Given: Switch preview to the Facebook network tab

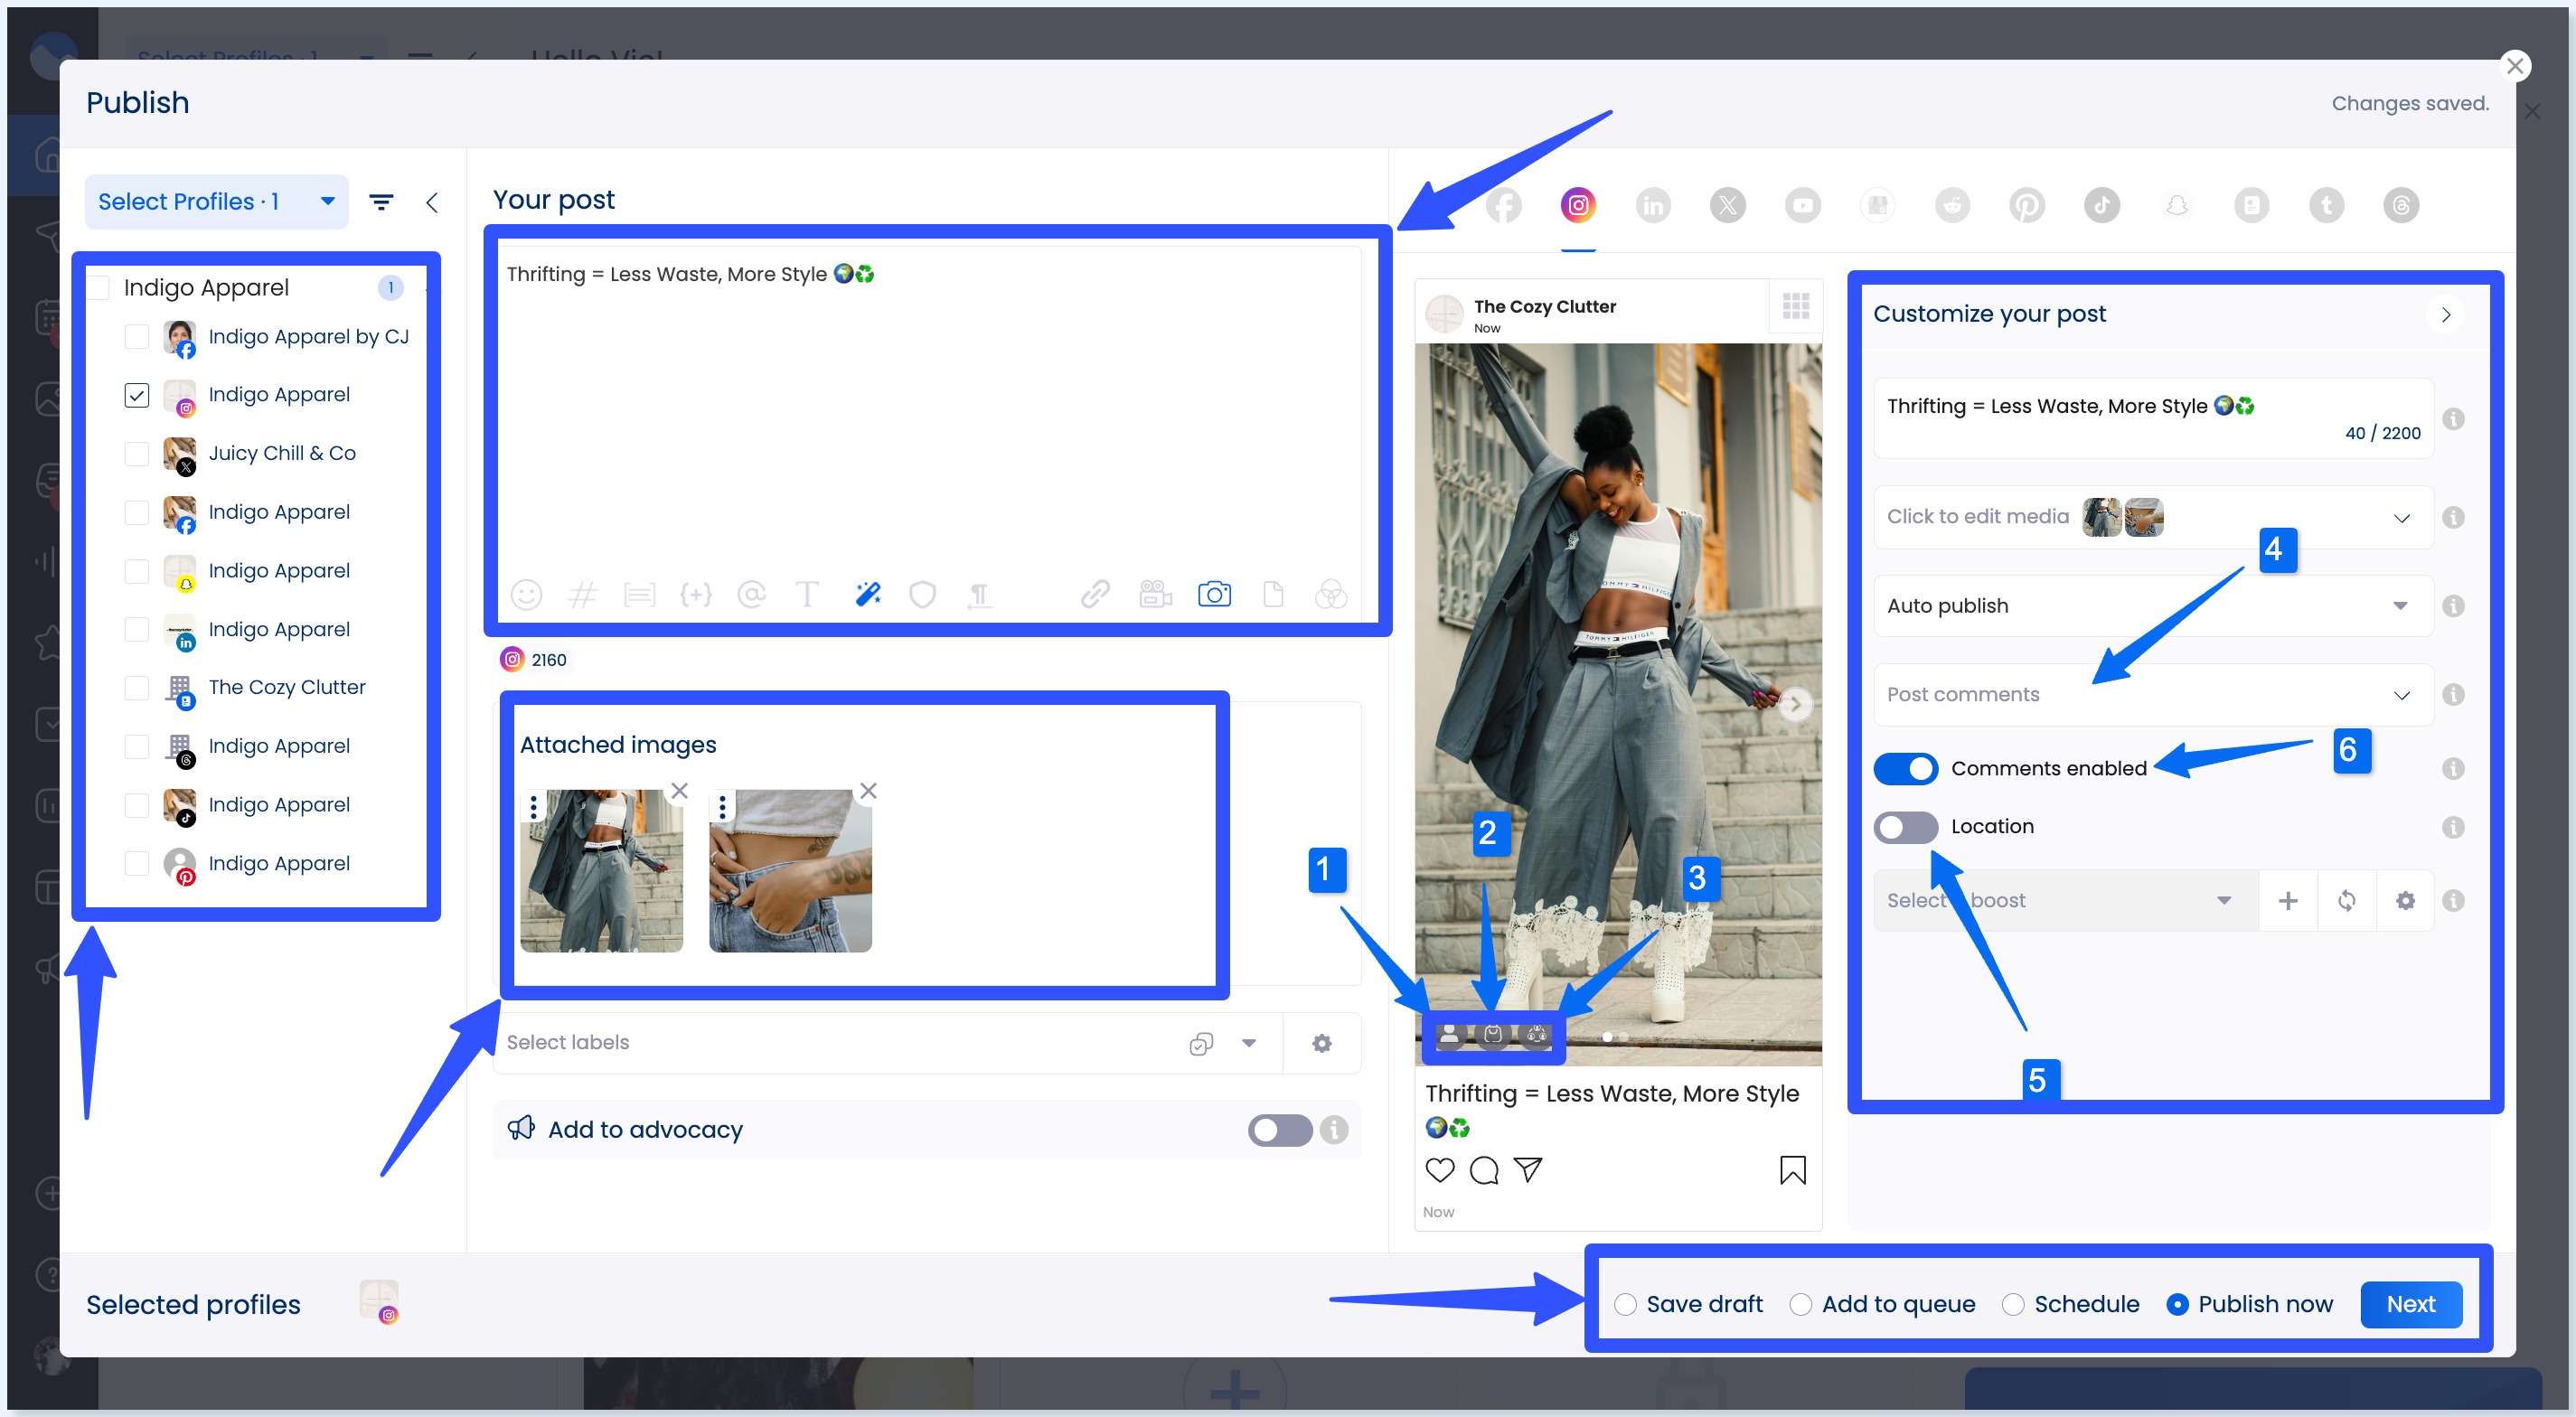Looking at the screenshot, I should (x=1505, y=205).
